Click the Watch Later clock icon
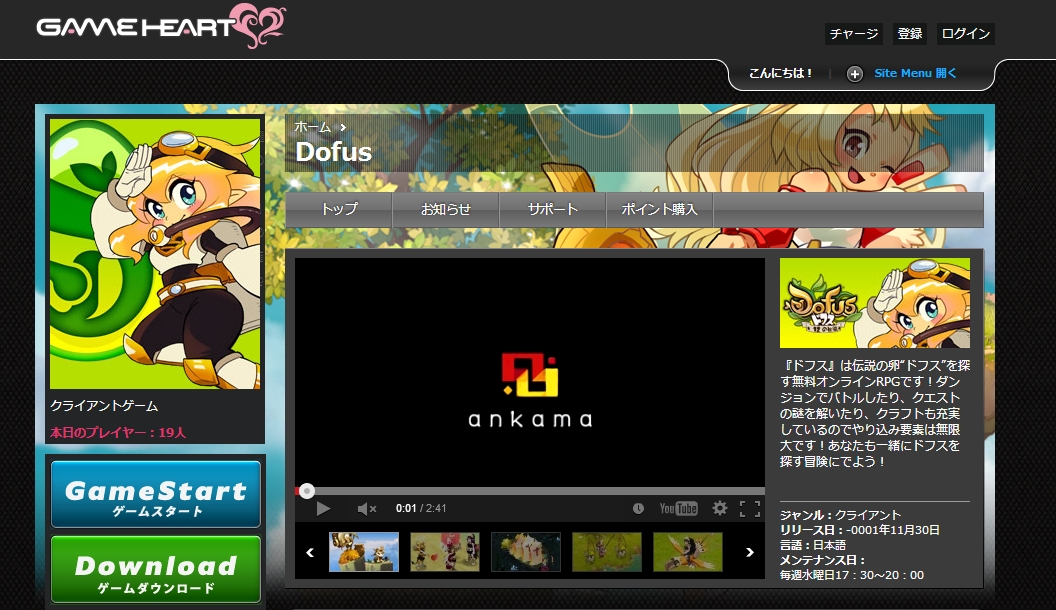The image size is (1056, 610). tap(638, 509)
